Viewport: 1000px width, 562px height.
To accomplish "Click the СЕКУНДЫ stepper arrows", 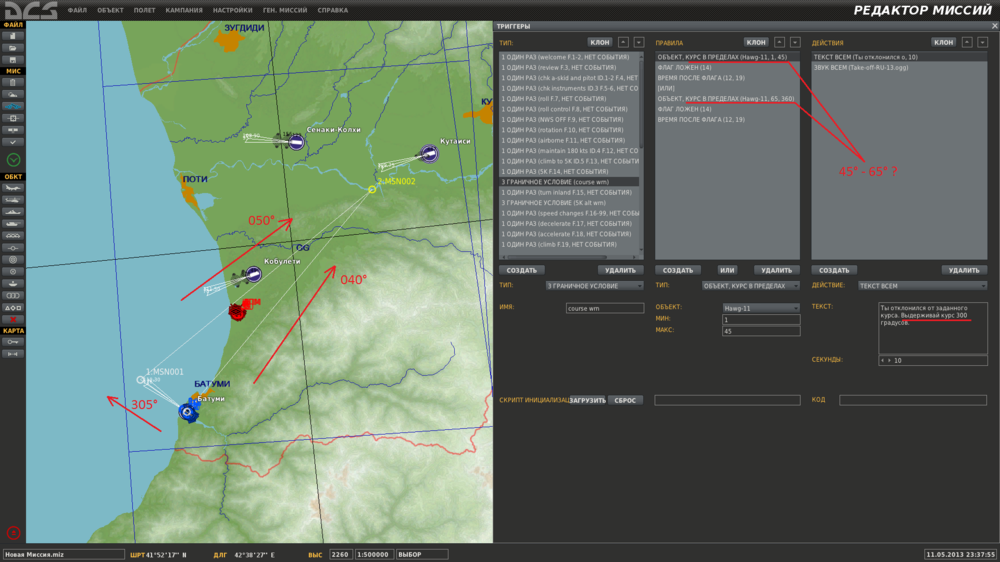I will tap(884, 360).
